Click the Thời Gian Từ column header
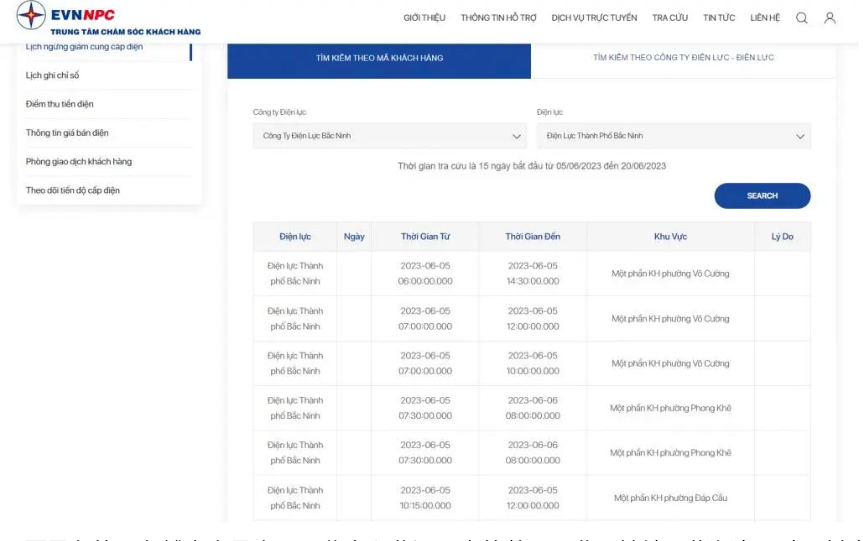The height and width of the screenshot is (541, 863). coord(425,237)
